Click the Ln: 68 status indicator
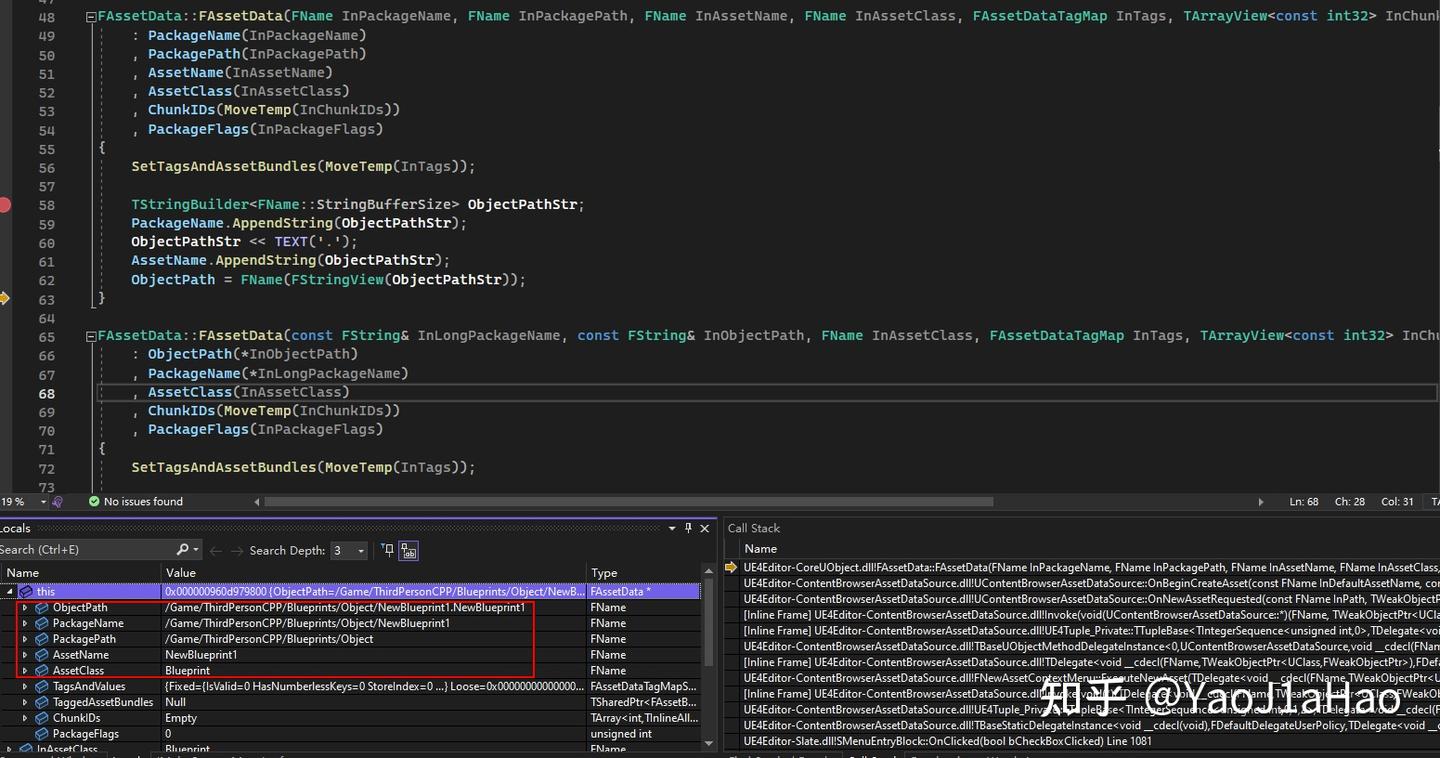Screen dimensions: 1440x758 1304,502
